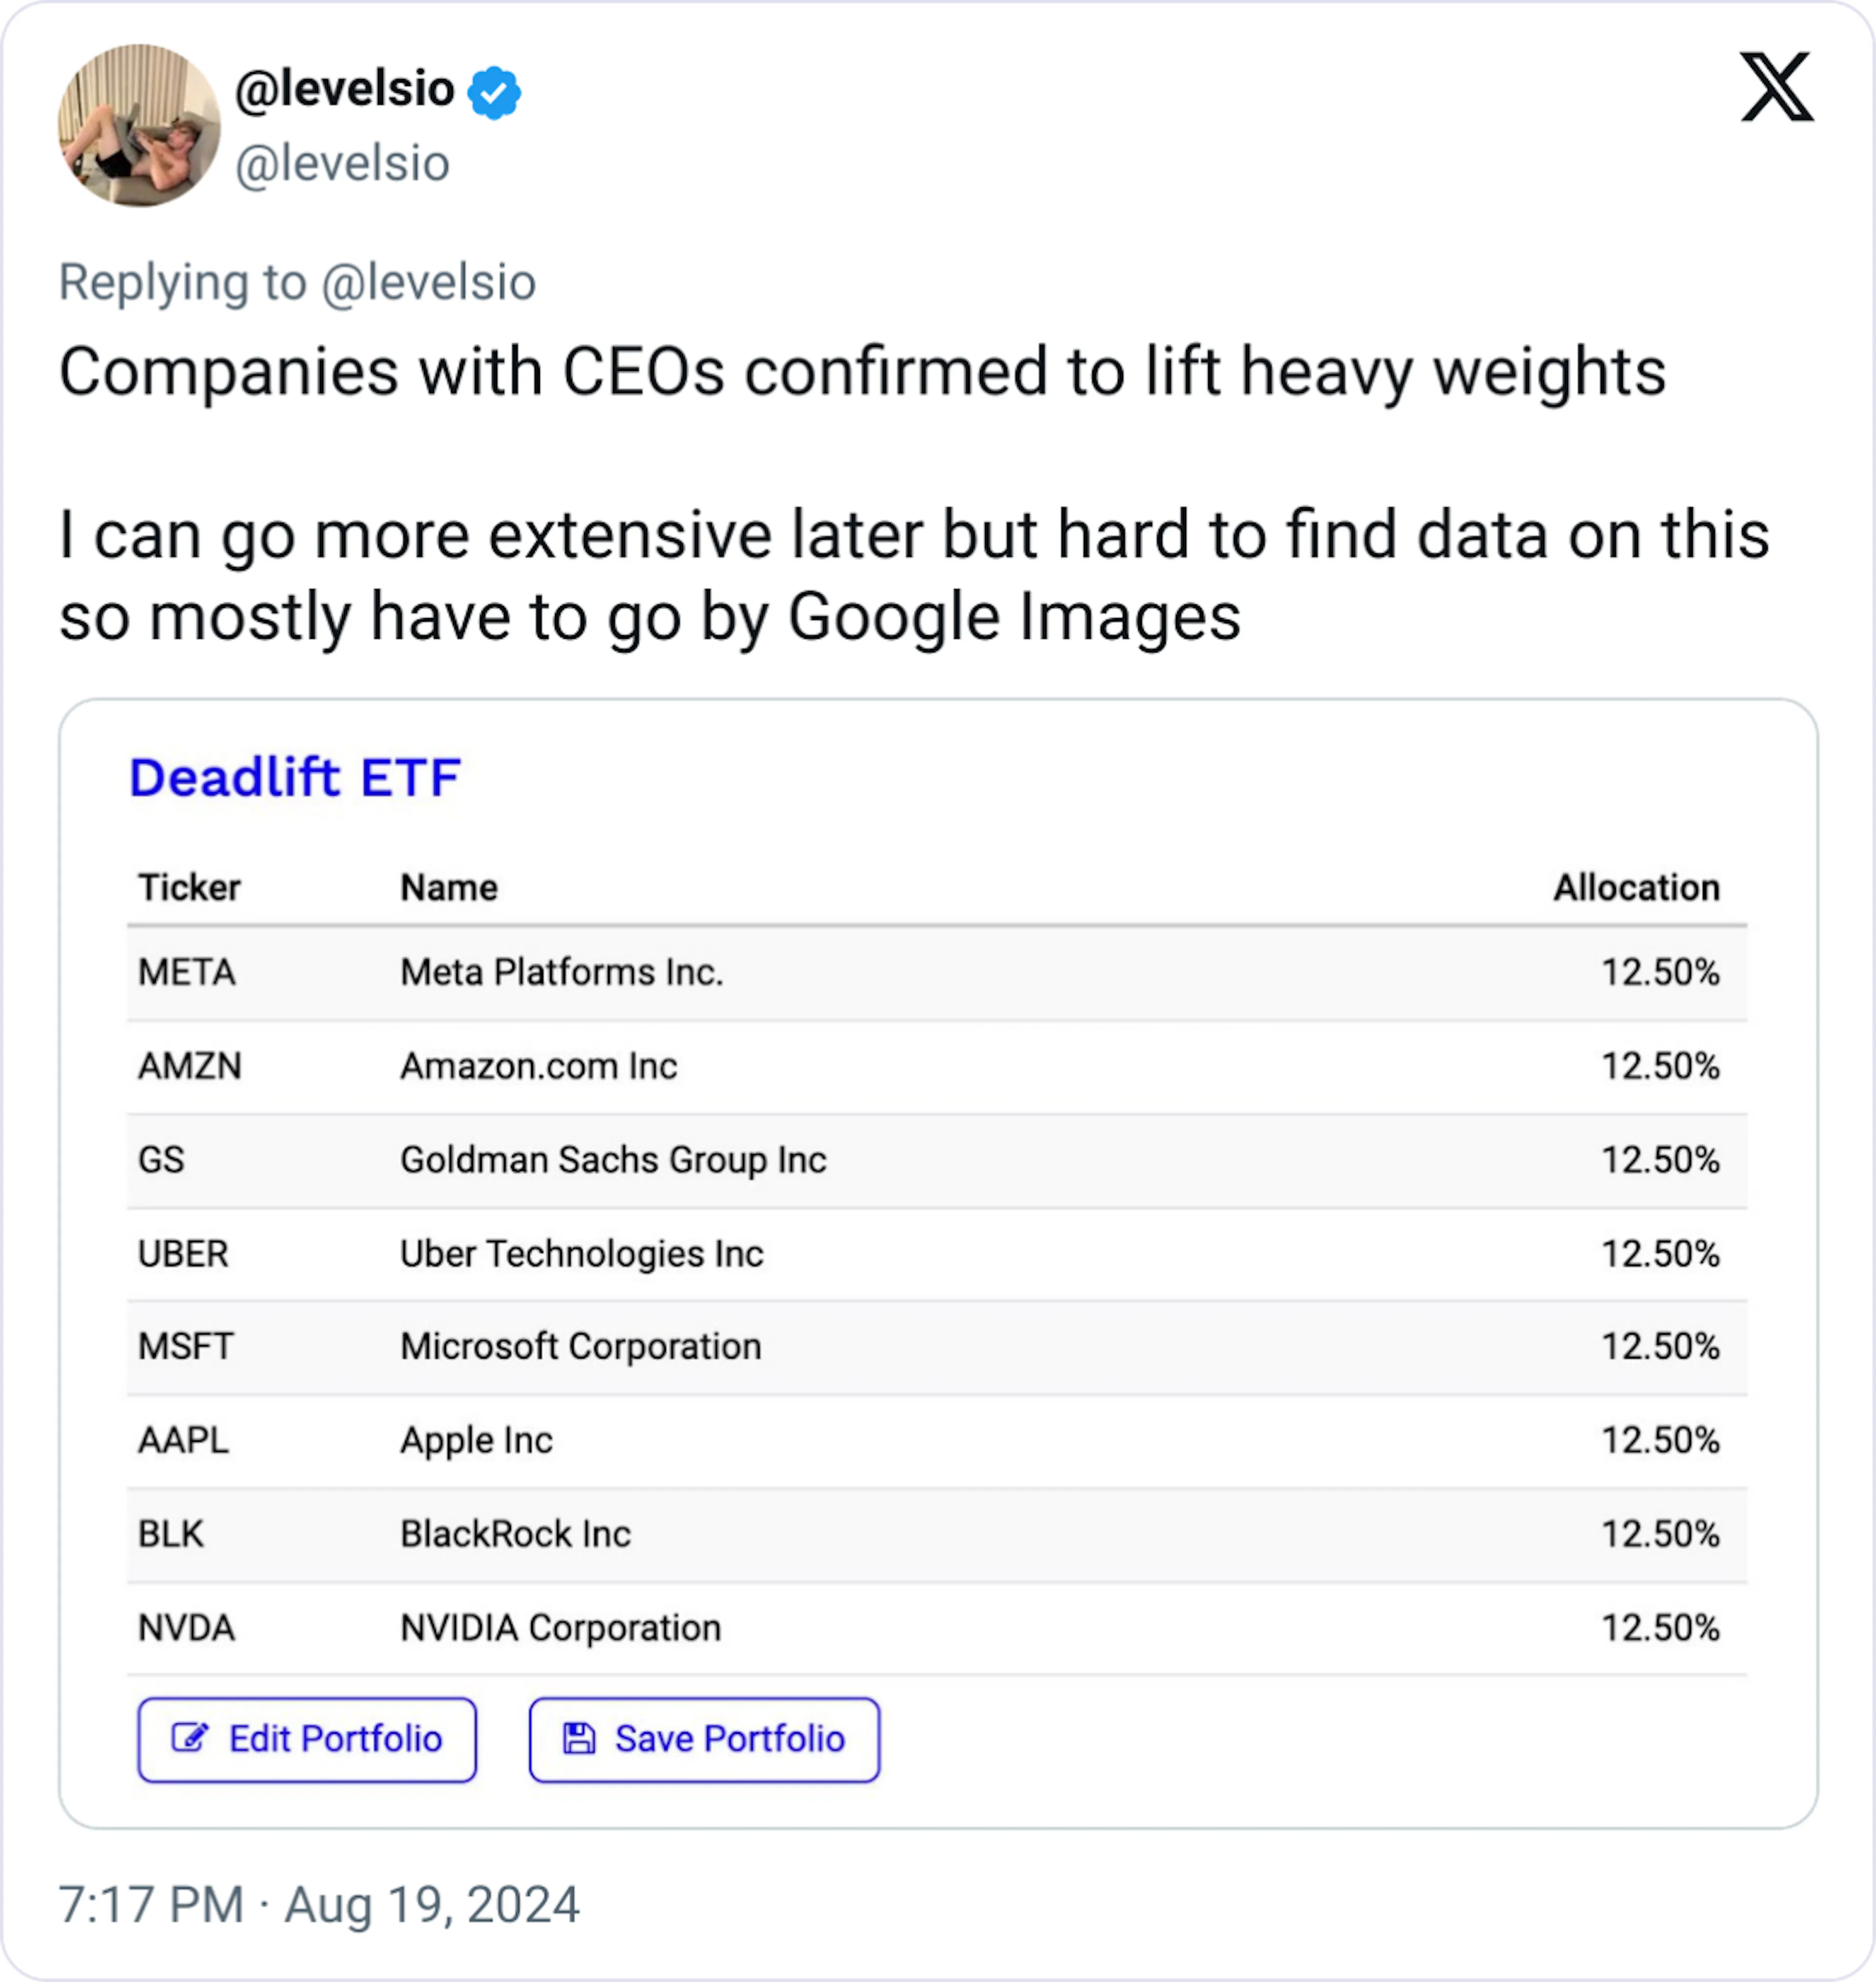
Task: Select the META ticker row
Action: click(187, 973)
